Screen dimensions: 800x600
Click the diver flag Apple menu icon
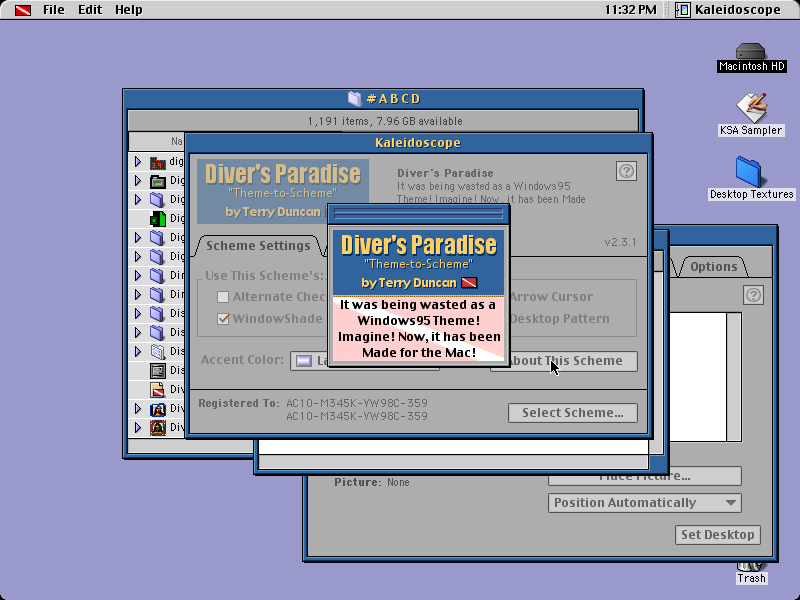[x=22, y=10]
